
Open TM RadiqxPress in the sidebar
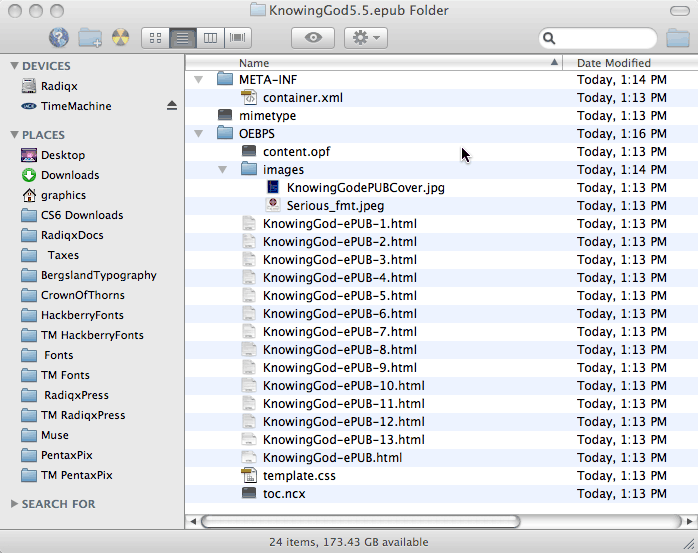pos(73,415)
